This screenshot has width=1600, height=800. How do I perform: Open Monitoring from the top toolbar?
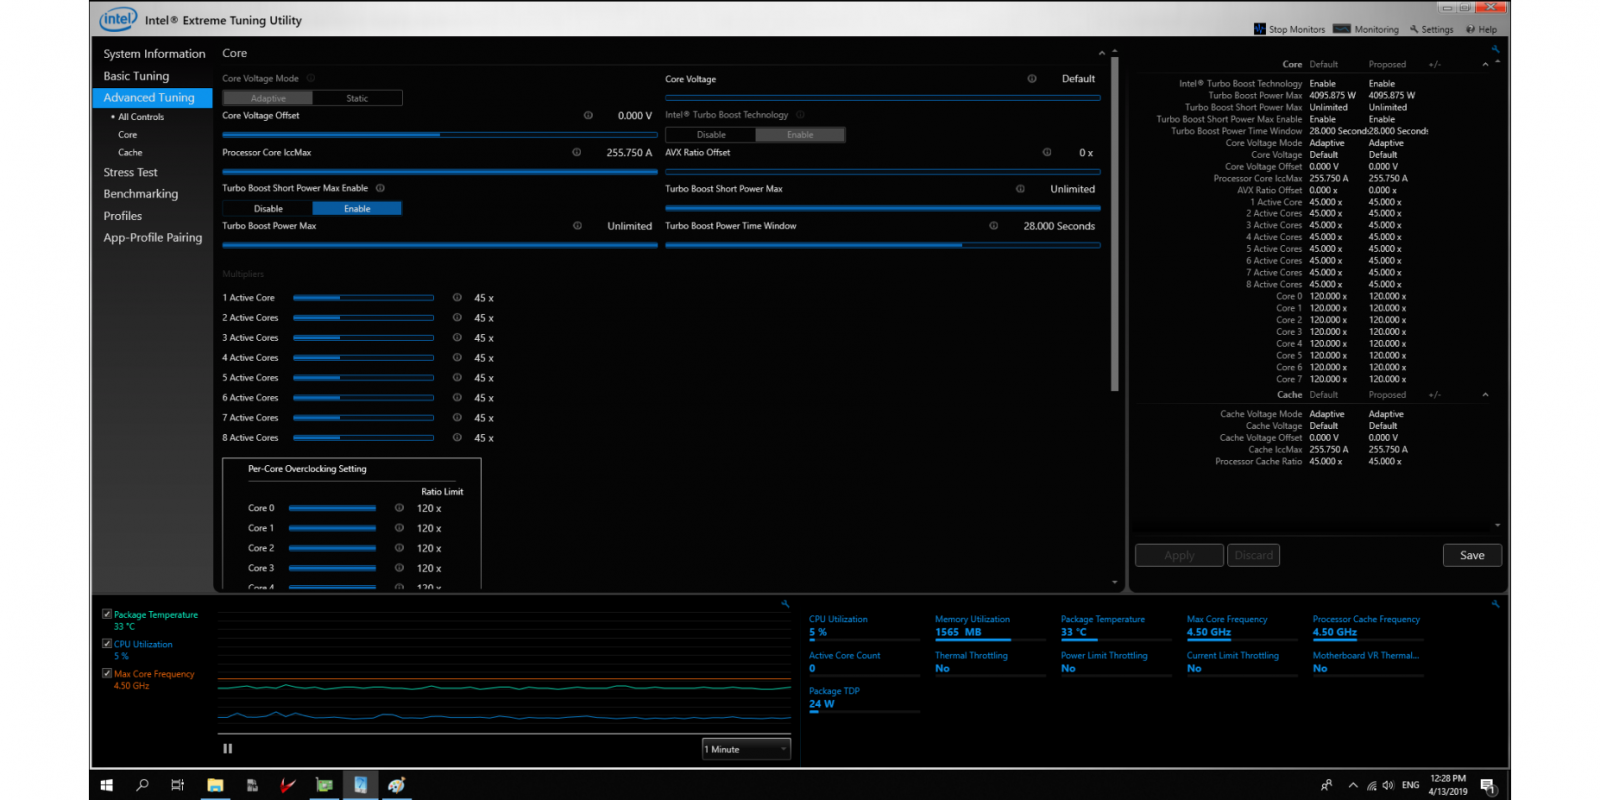tap(1366, 29)
